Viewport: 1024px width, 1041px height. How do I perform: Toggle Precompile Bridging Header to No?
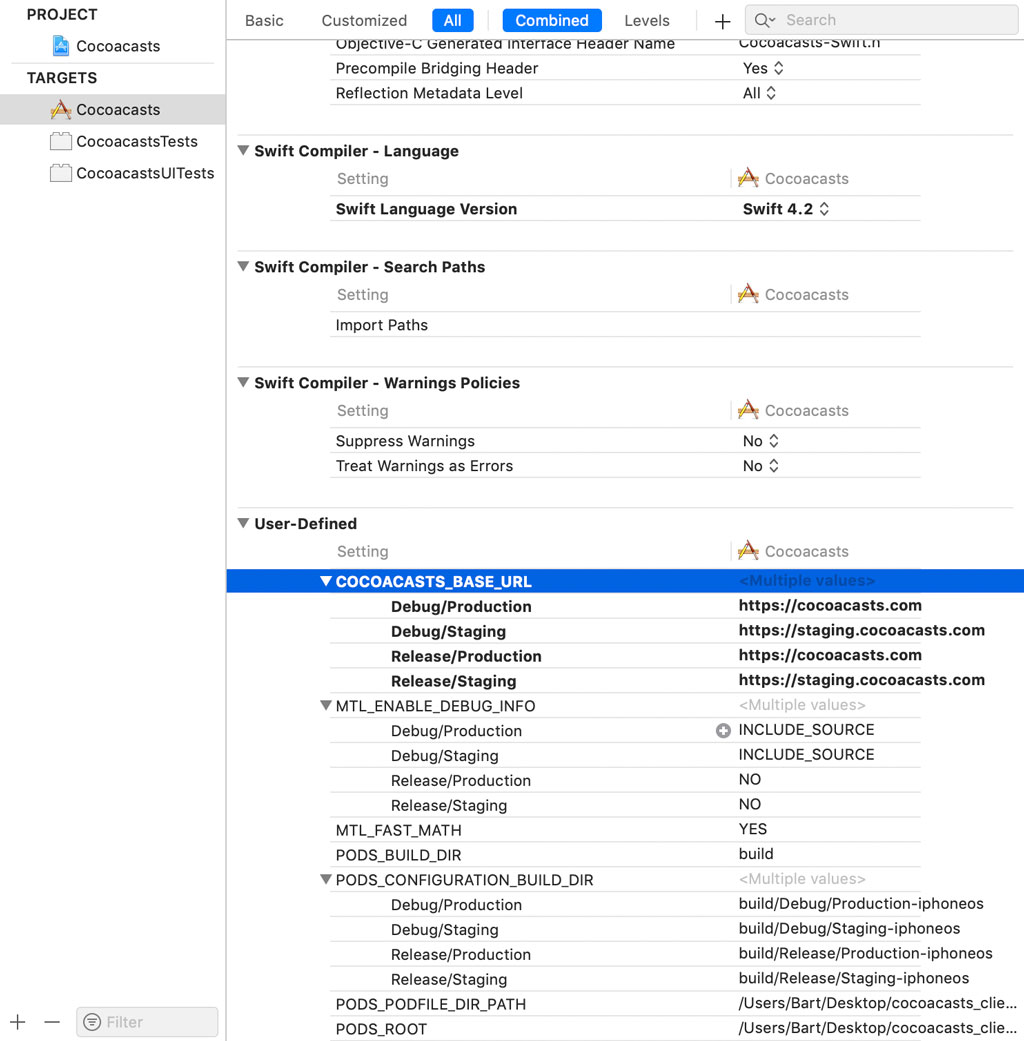coord(763,68)
